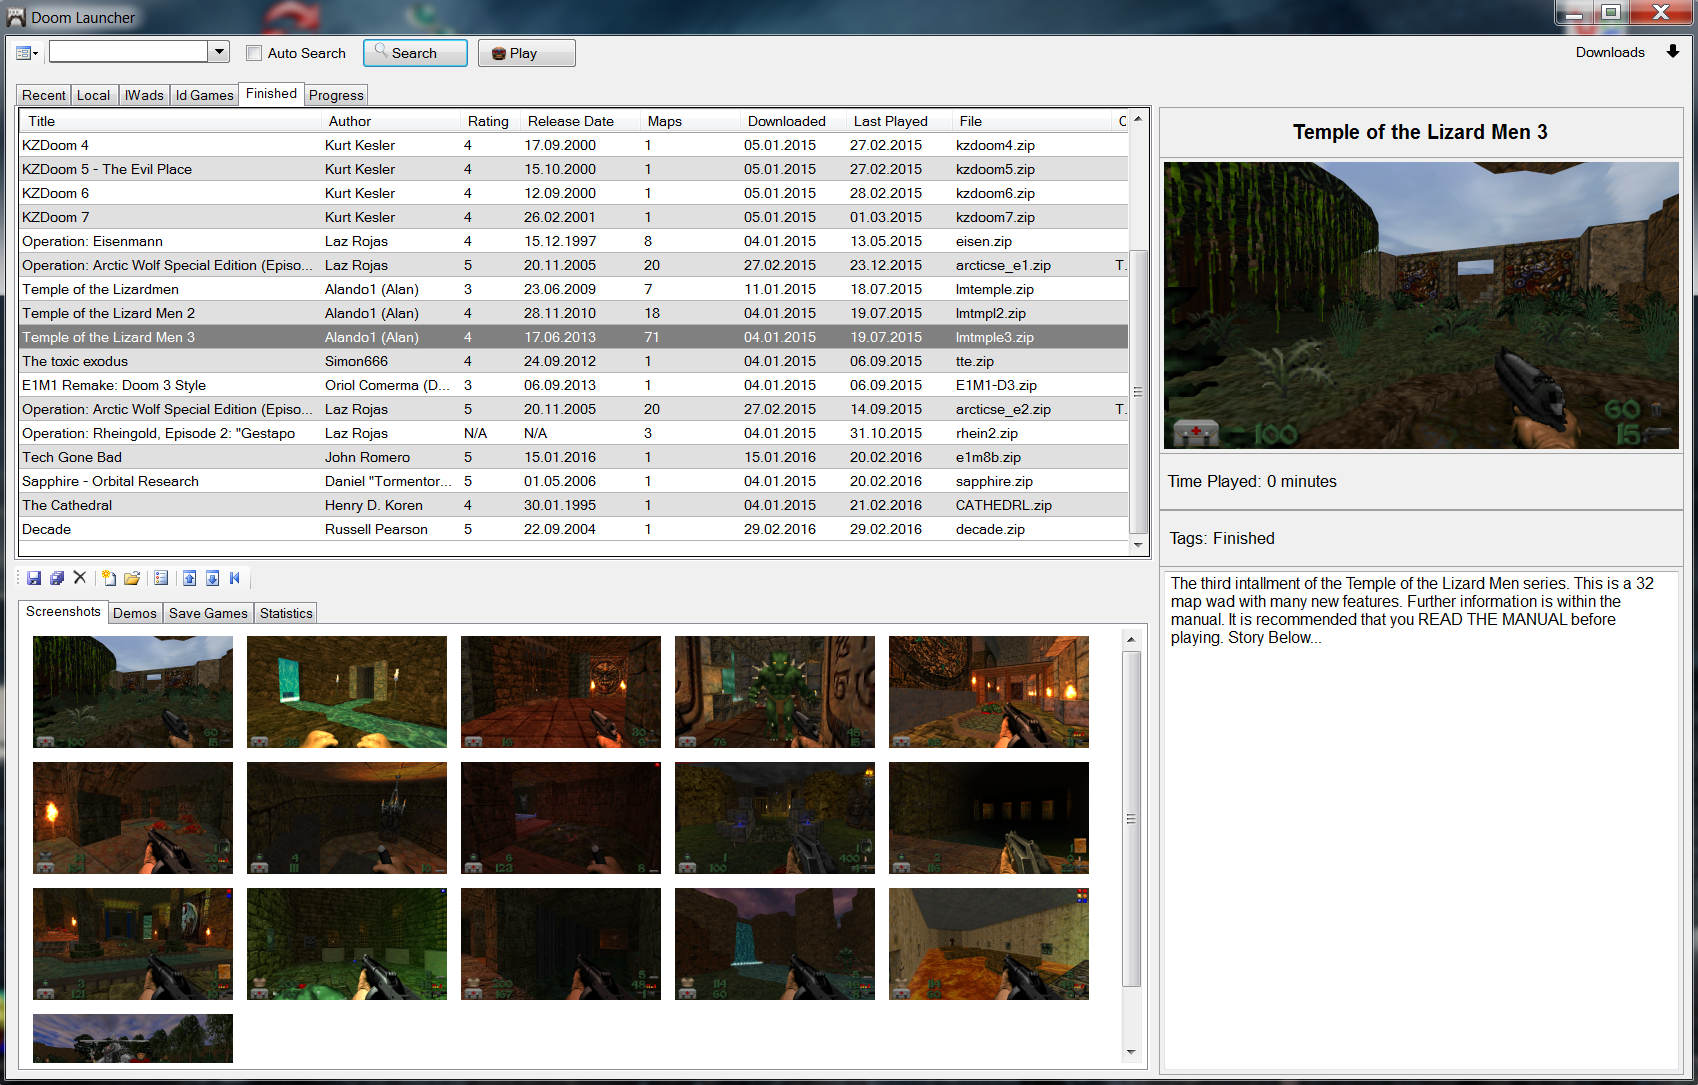Open the large preview screenshot image
The width and height of the screenshot is (1698, 1085).
pyautogui.click(x=1421, y=305)
